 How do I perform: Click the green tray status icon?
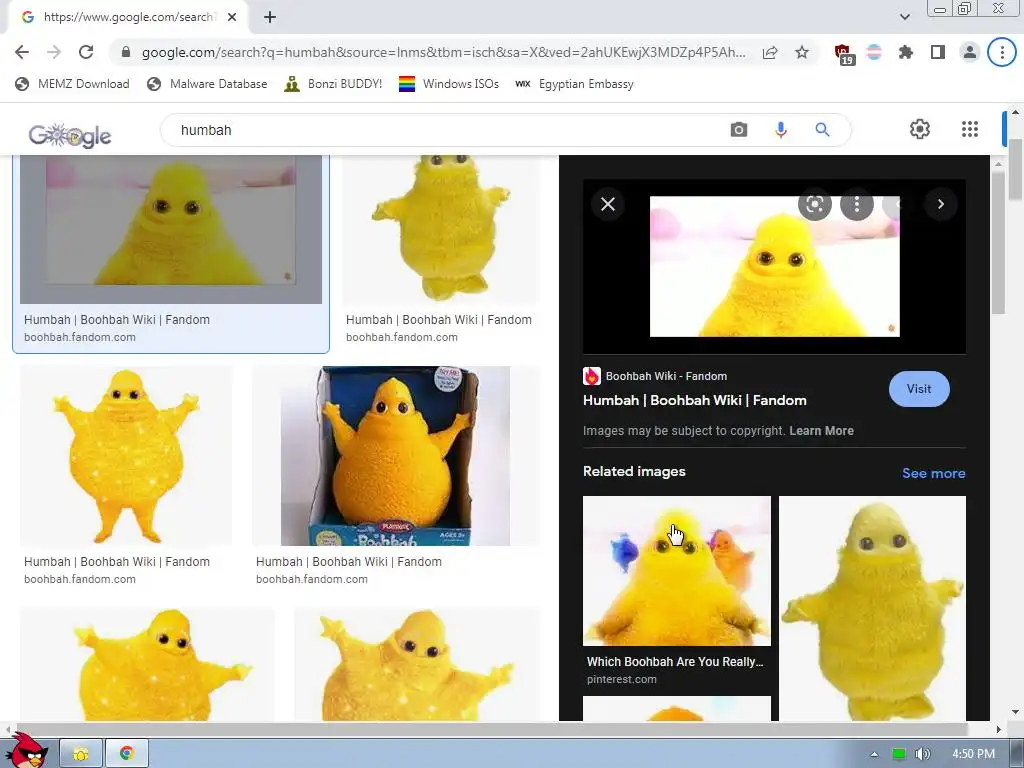pyautogui.click(x=899, y=754)
